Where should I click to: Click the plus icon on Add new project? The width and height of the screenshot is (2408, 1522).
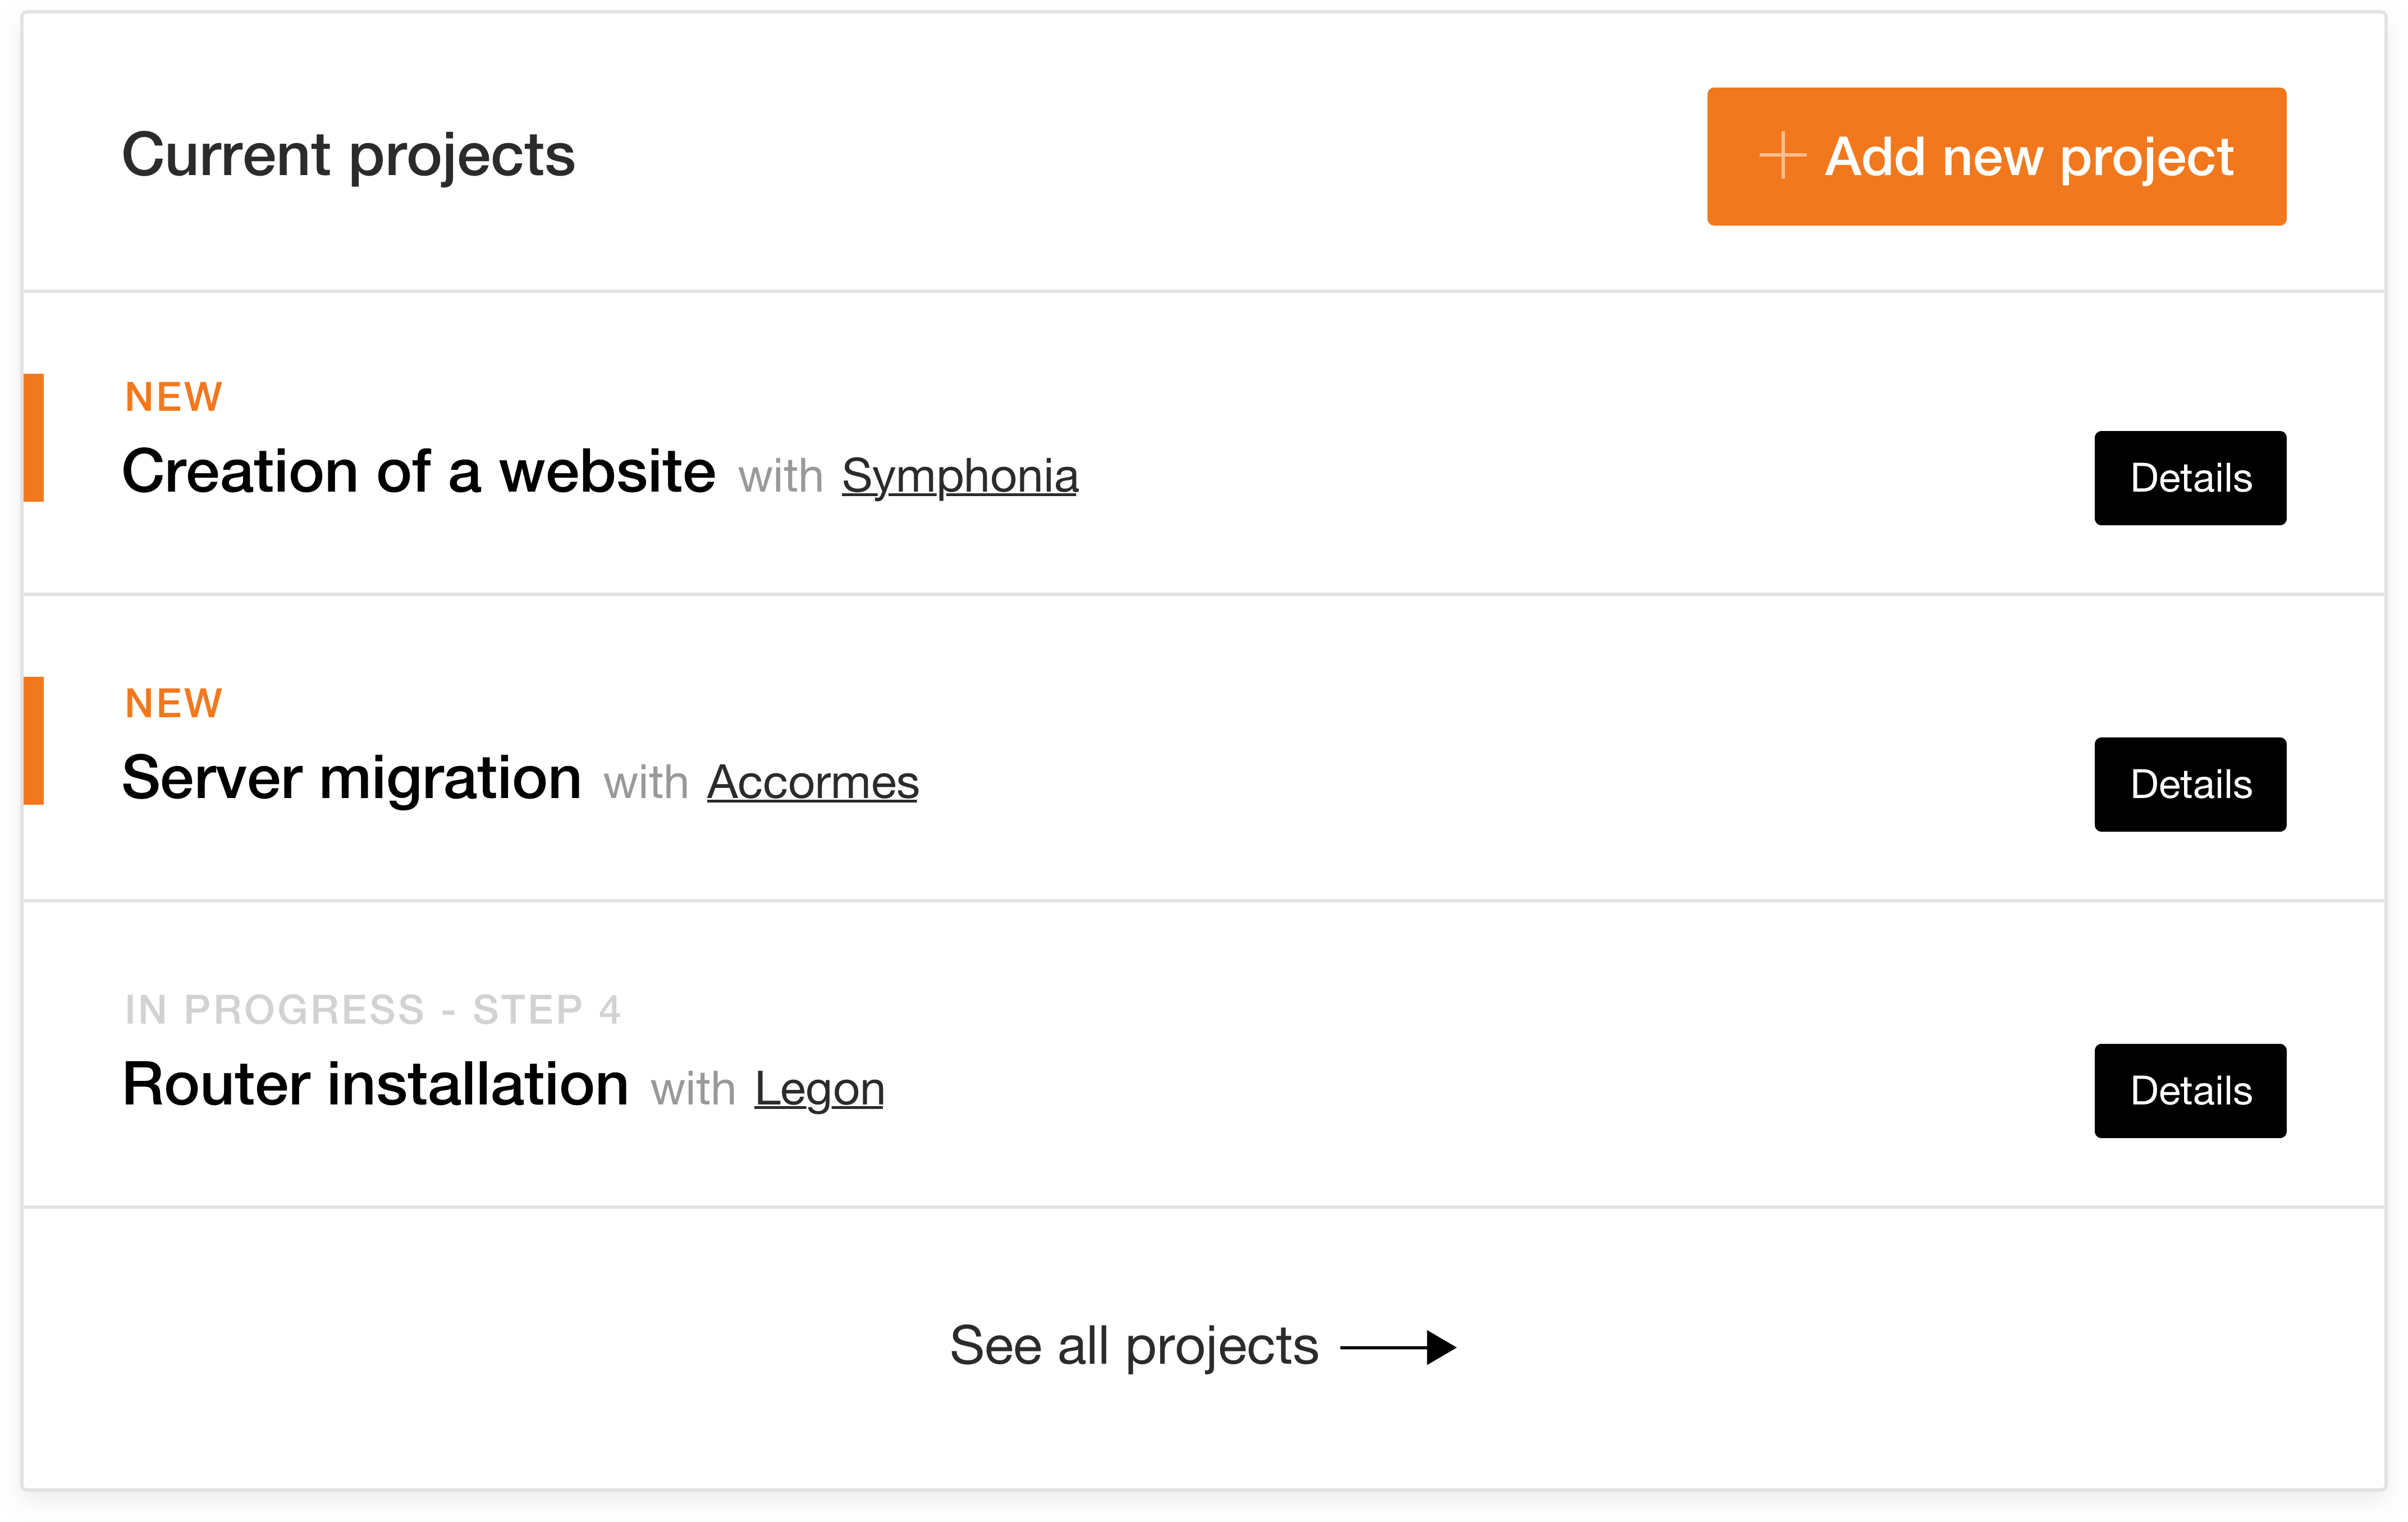click(x=1782, y=156)
